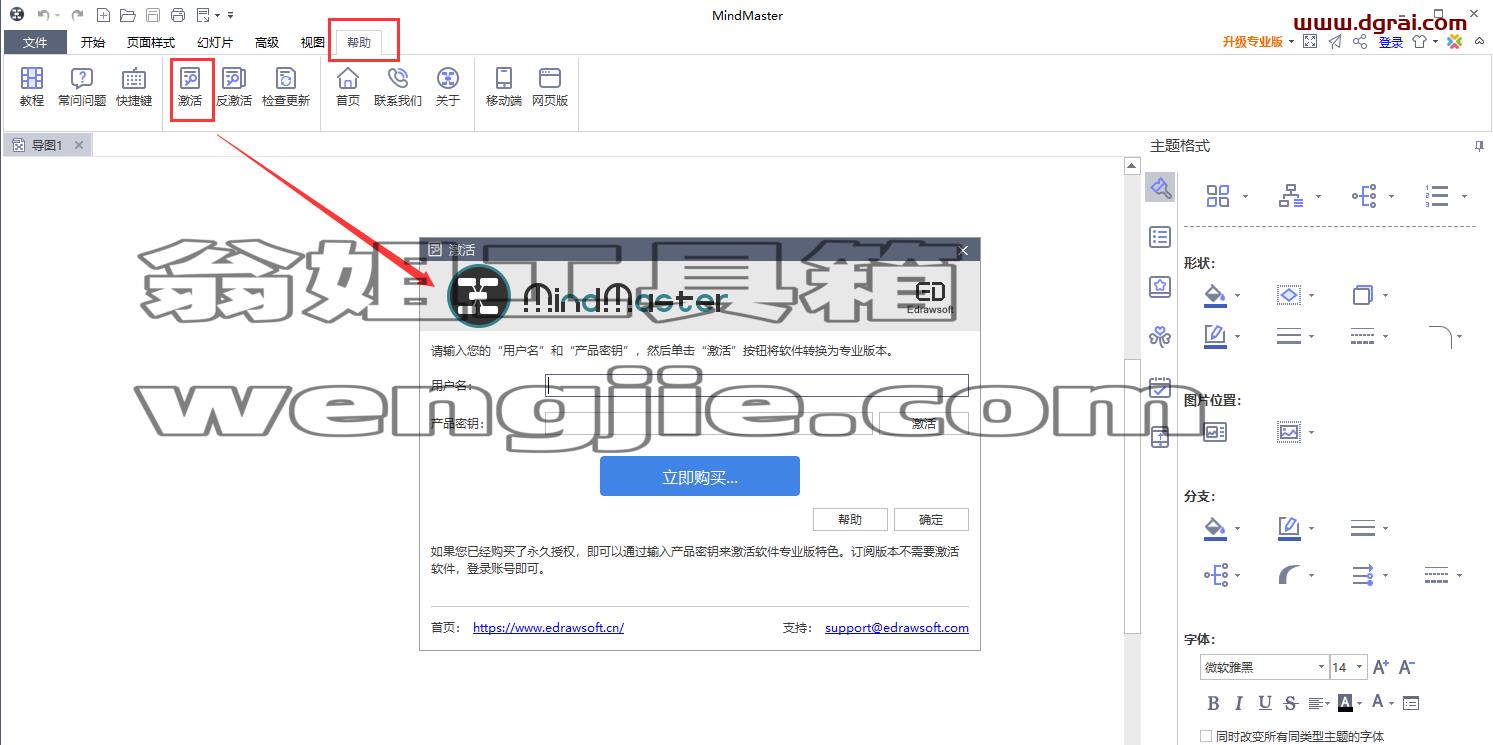The height and width of the screenshot is (745, 1493).
Task: Switch to the 幻灯片 ribbon tab
Action: [215, 42]
